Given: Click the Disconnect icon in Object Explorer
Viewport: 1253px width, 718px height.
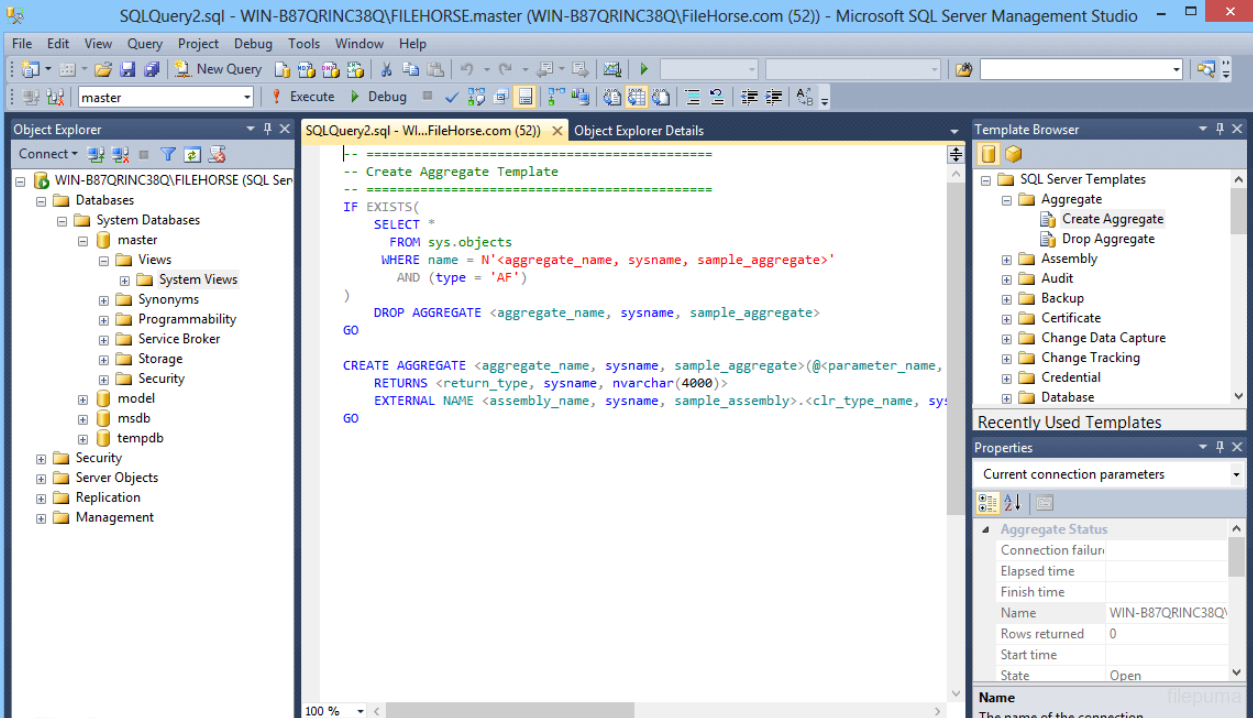Looking at the screenshot, I should coord(120,154).
